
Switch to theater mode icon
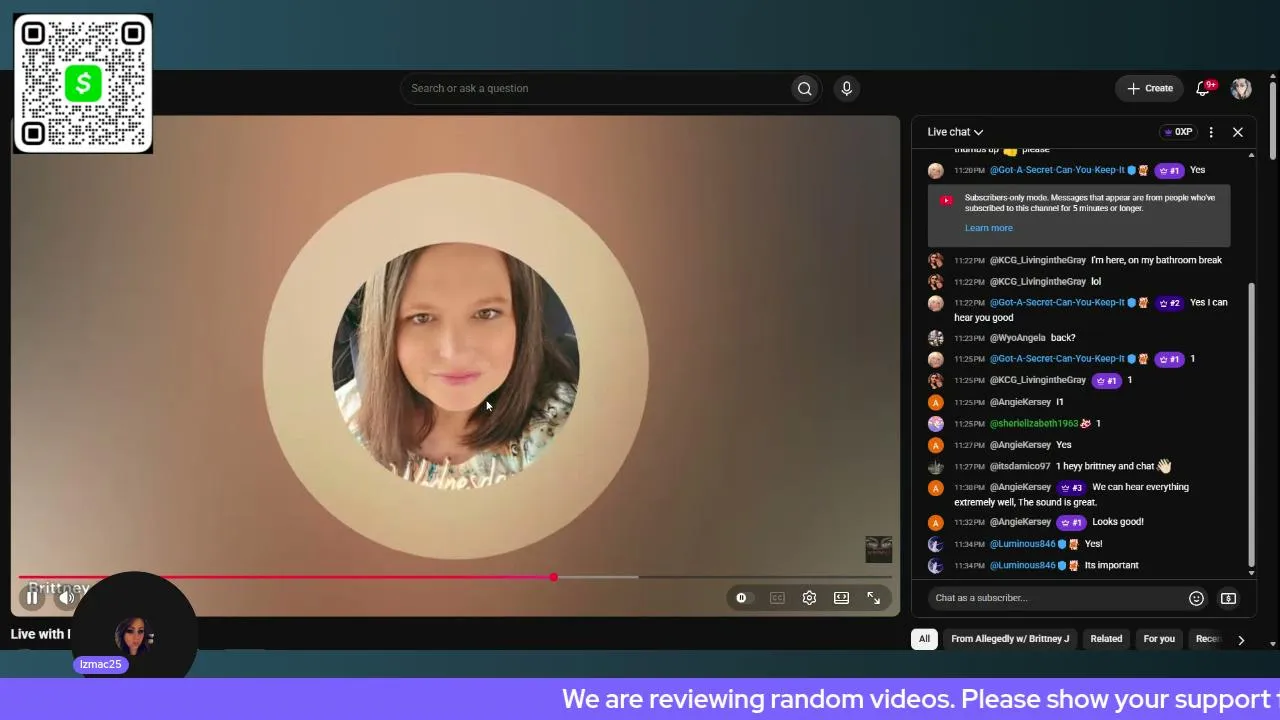pos(841,598)
